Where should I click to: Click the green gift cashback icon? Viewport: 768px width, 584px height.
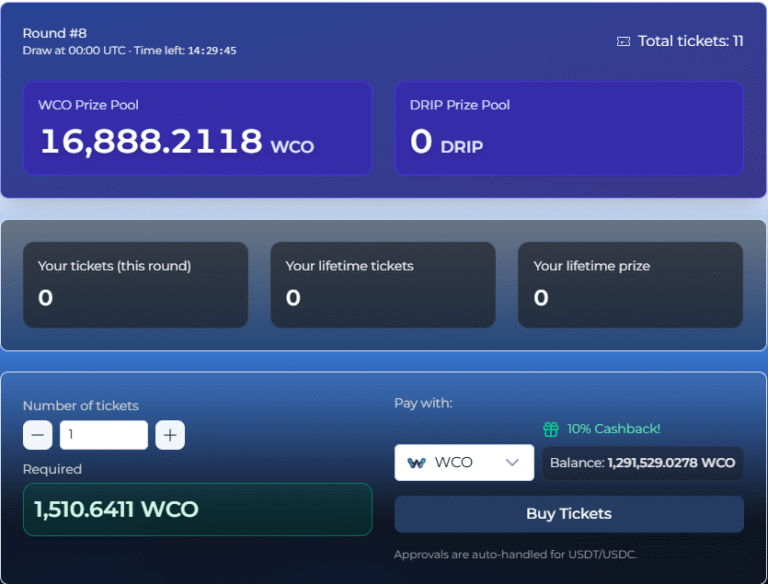click(551, 429)
